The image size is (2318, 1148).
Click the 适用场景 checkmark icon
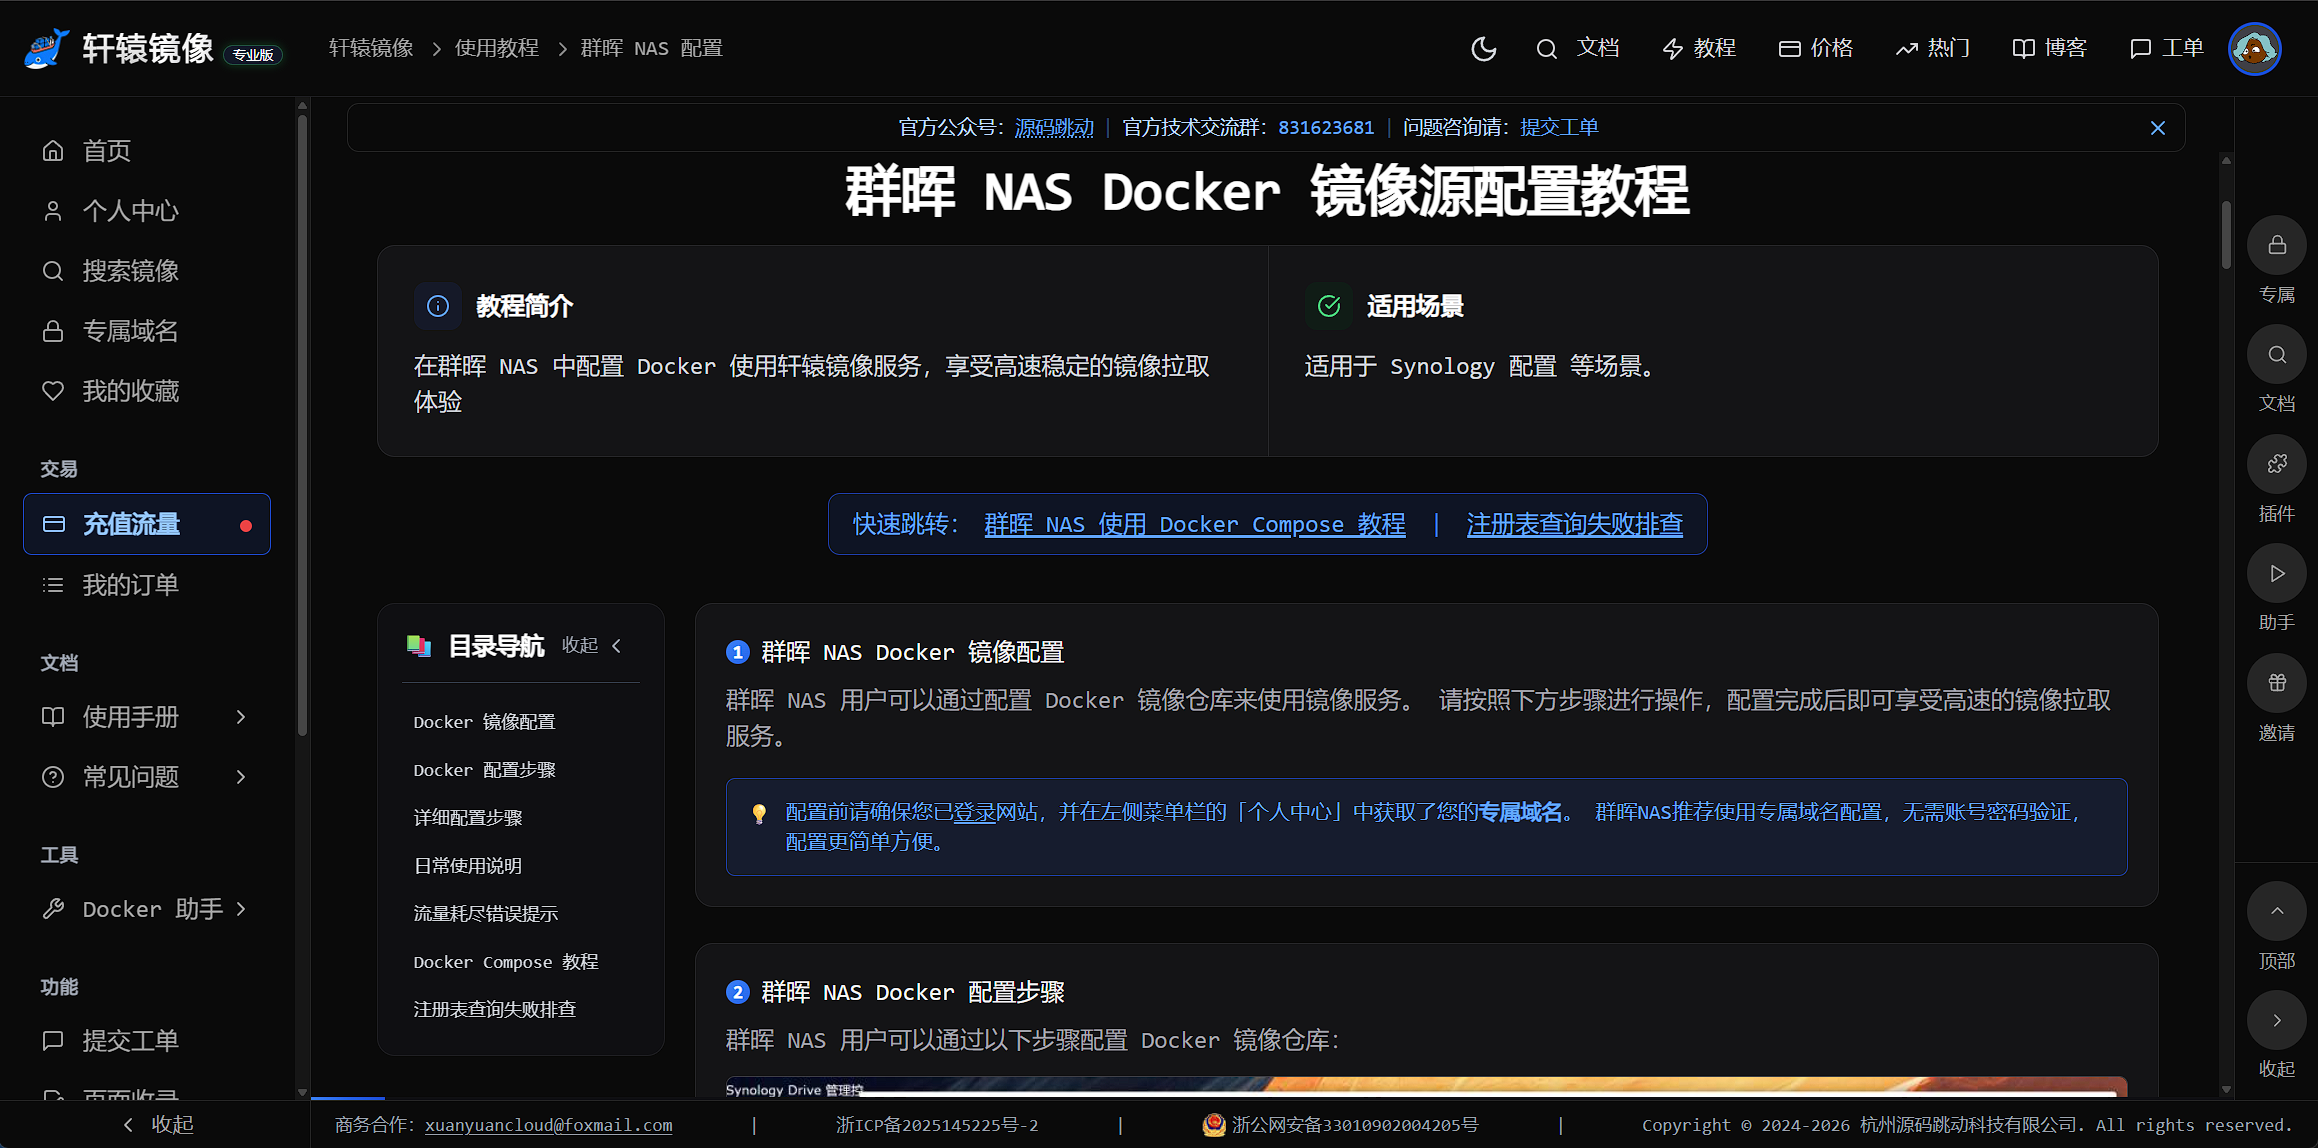coord(1329,306)
